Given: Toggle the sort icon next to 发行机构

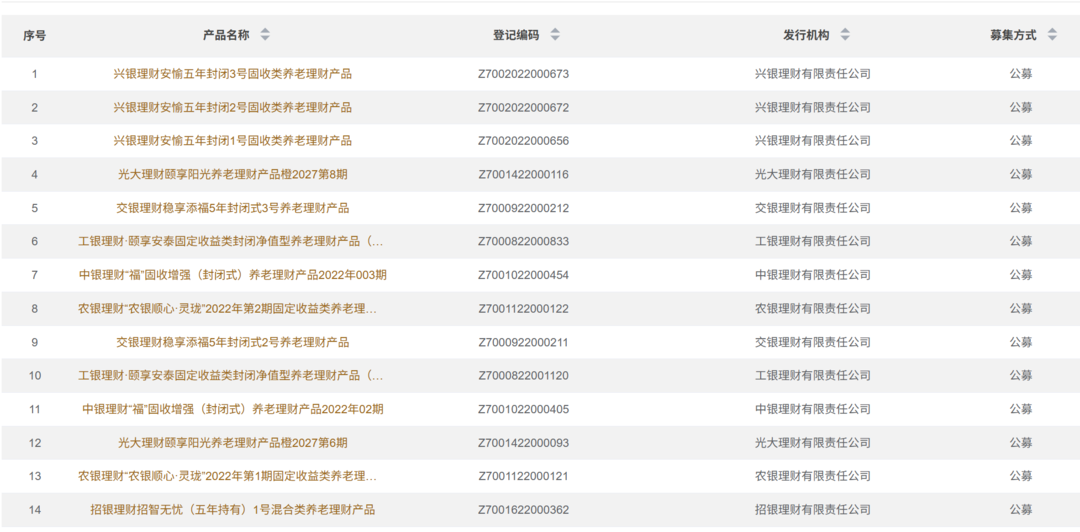Looking at the screenshot, I should pyautogui.click(x=845, y=35).
